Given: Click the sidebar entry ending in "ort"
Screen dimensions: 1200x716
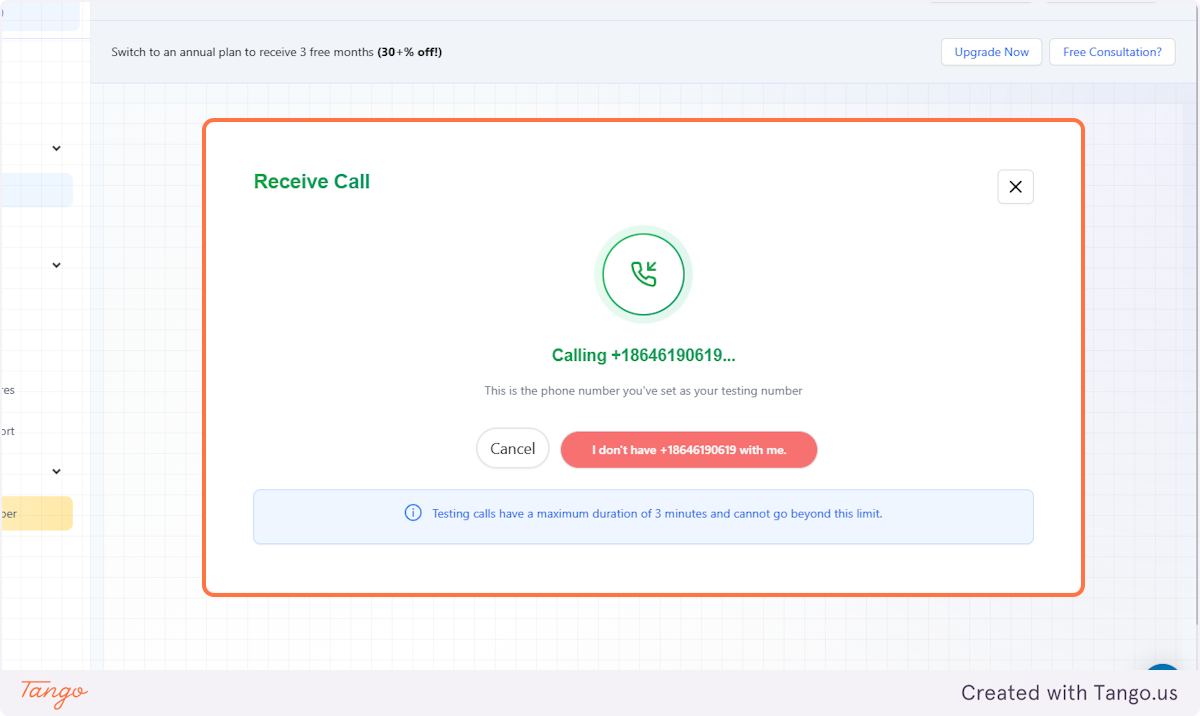Looking at the screenshot, I should coord(8,430).
